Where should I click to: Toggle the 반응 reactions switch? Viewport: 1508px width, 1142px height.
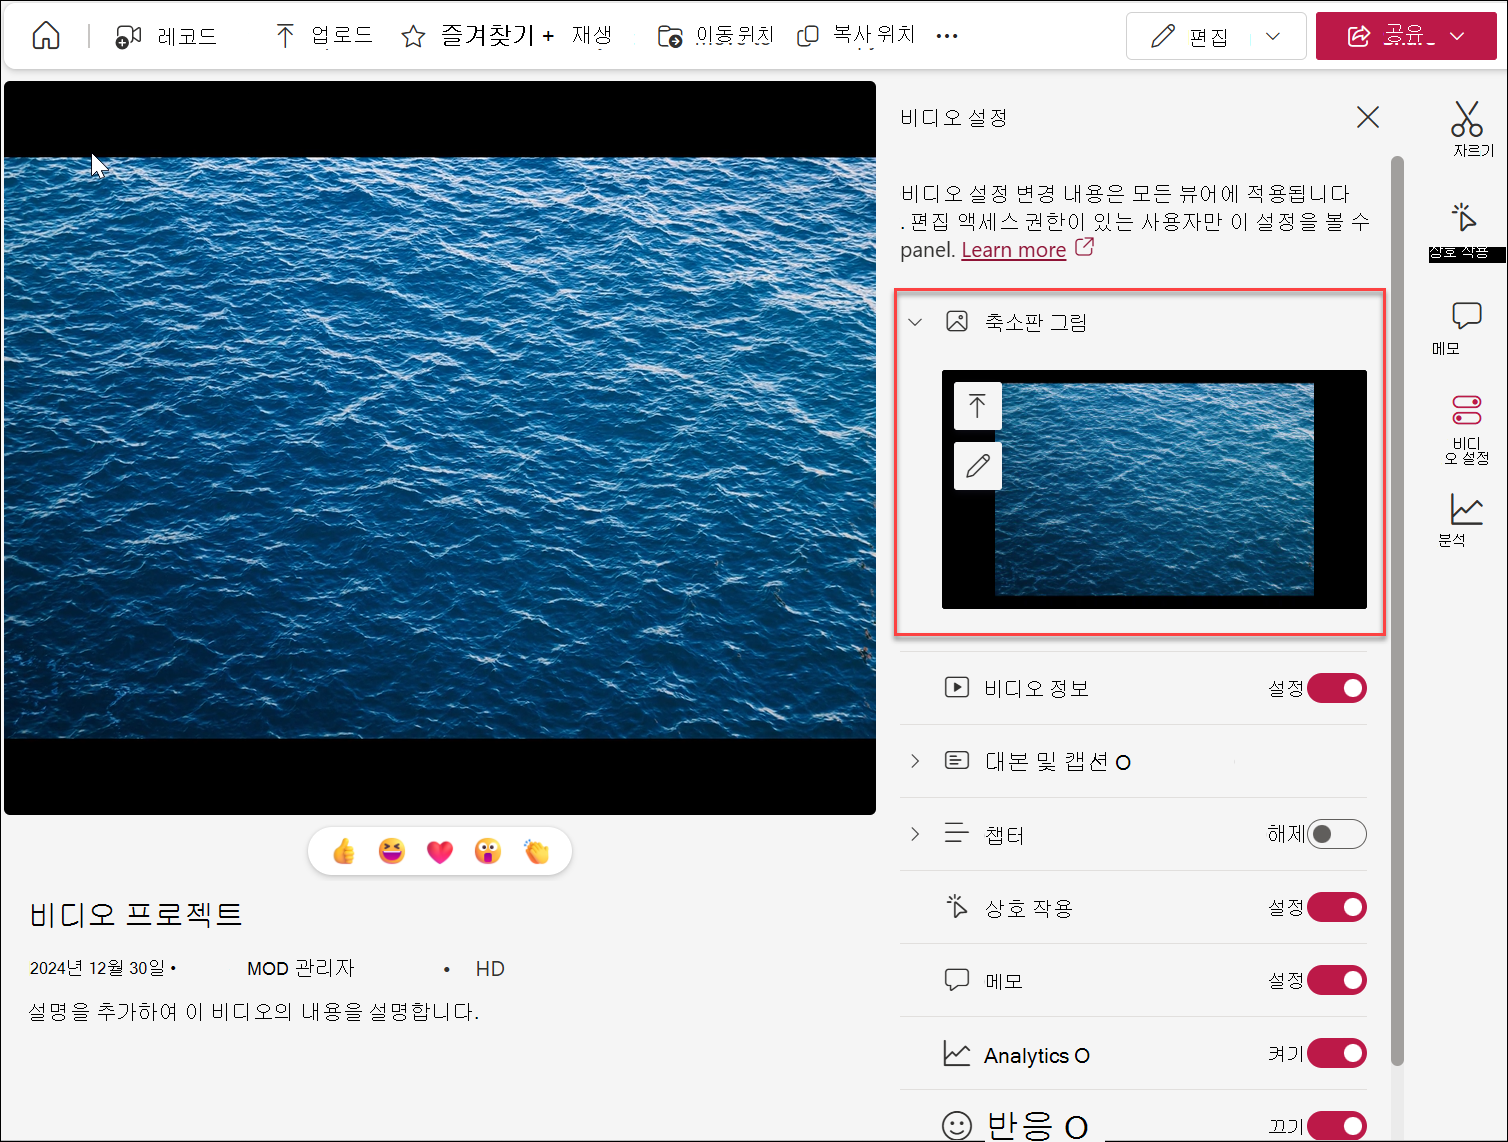pyautogui.click(x=1337, y=1125)
